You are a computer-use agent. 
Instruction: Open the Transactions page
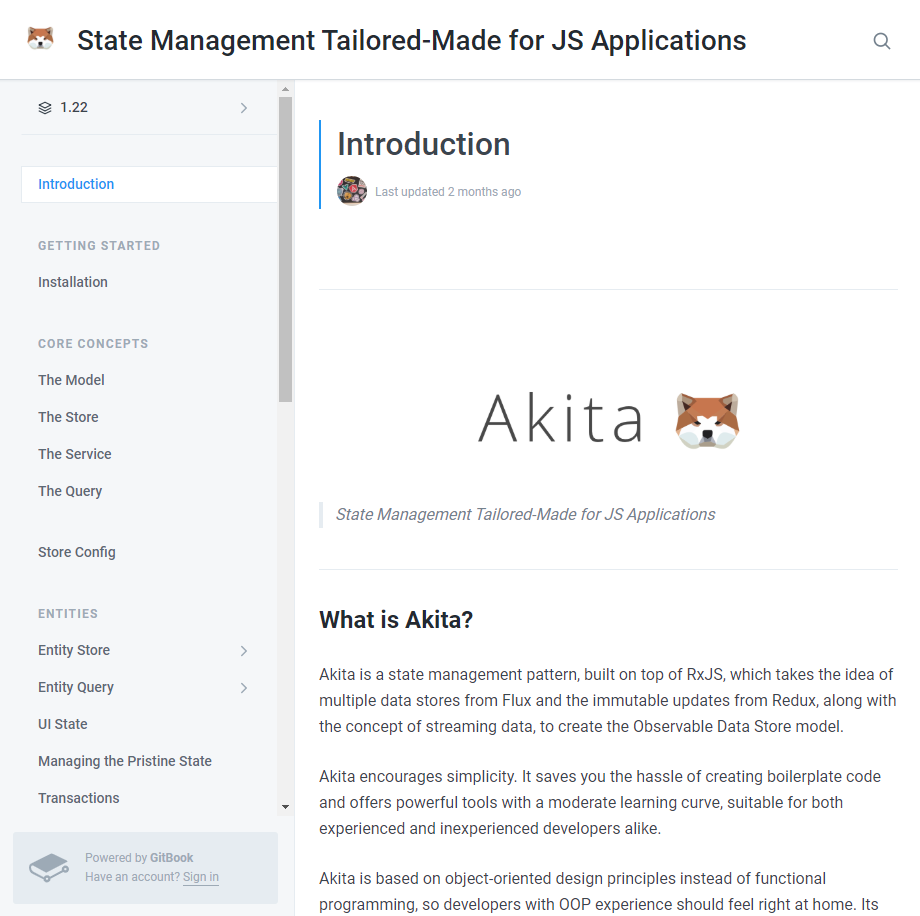click(x=79, y=798)
